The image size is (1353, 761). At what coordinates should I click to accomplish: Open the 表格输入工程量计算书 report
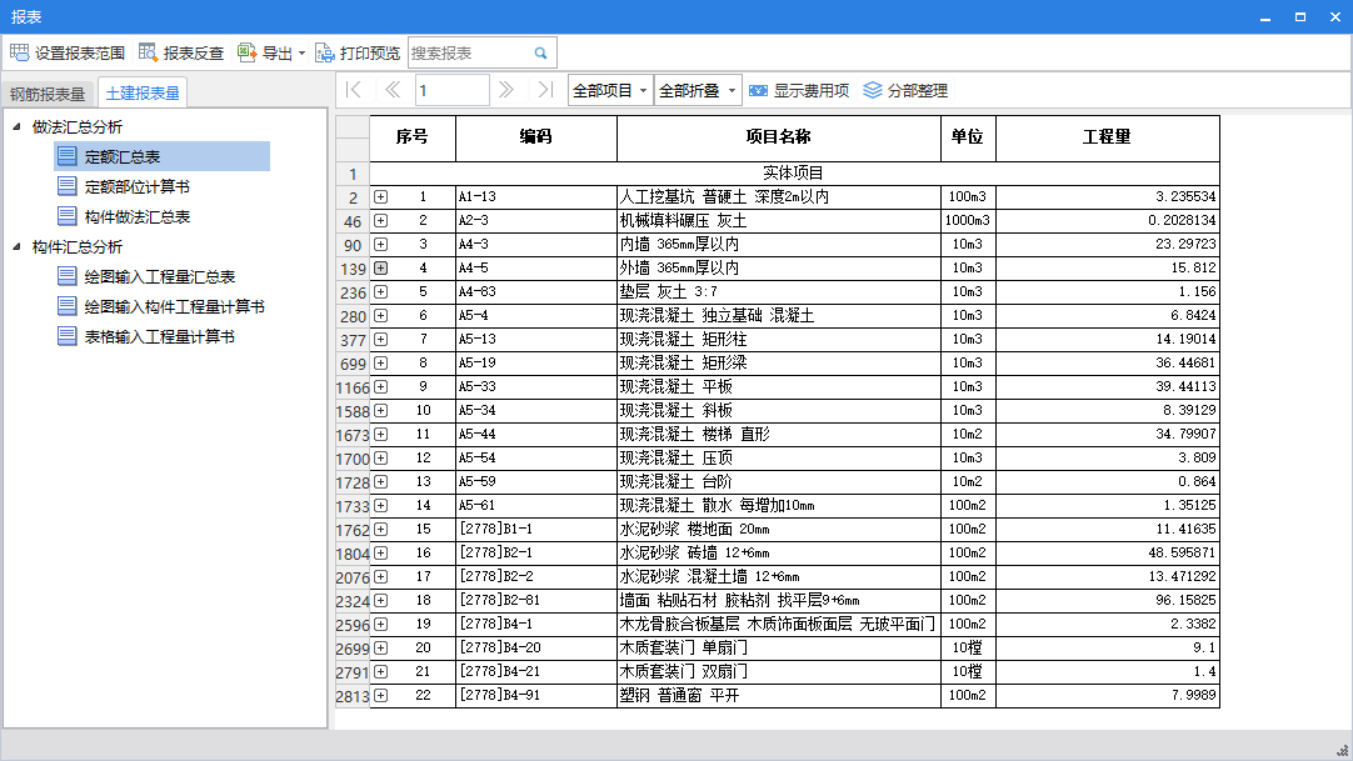[x=147, y=337]
